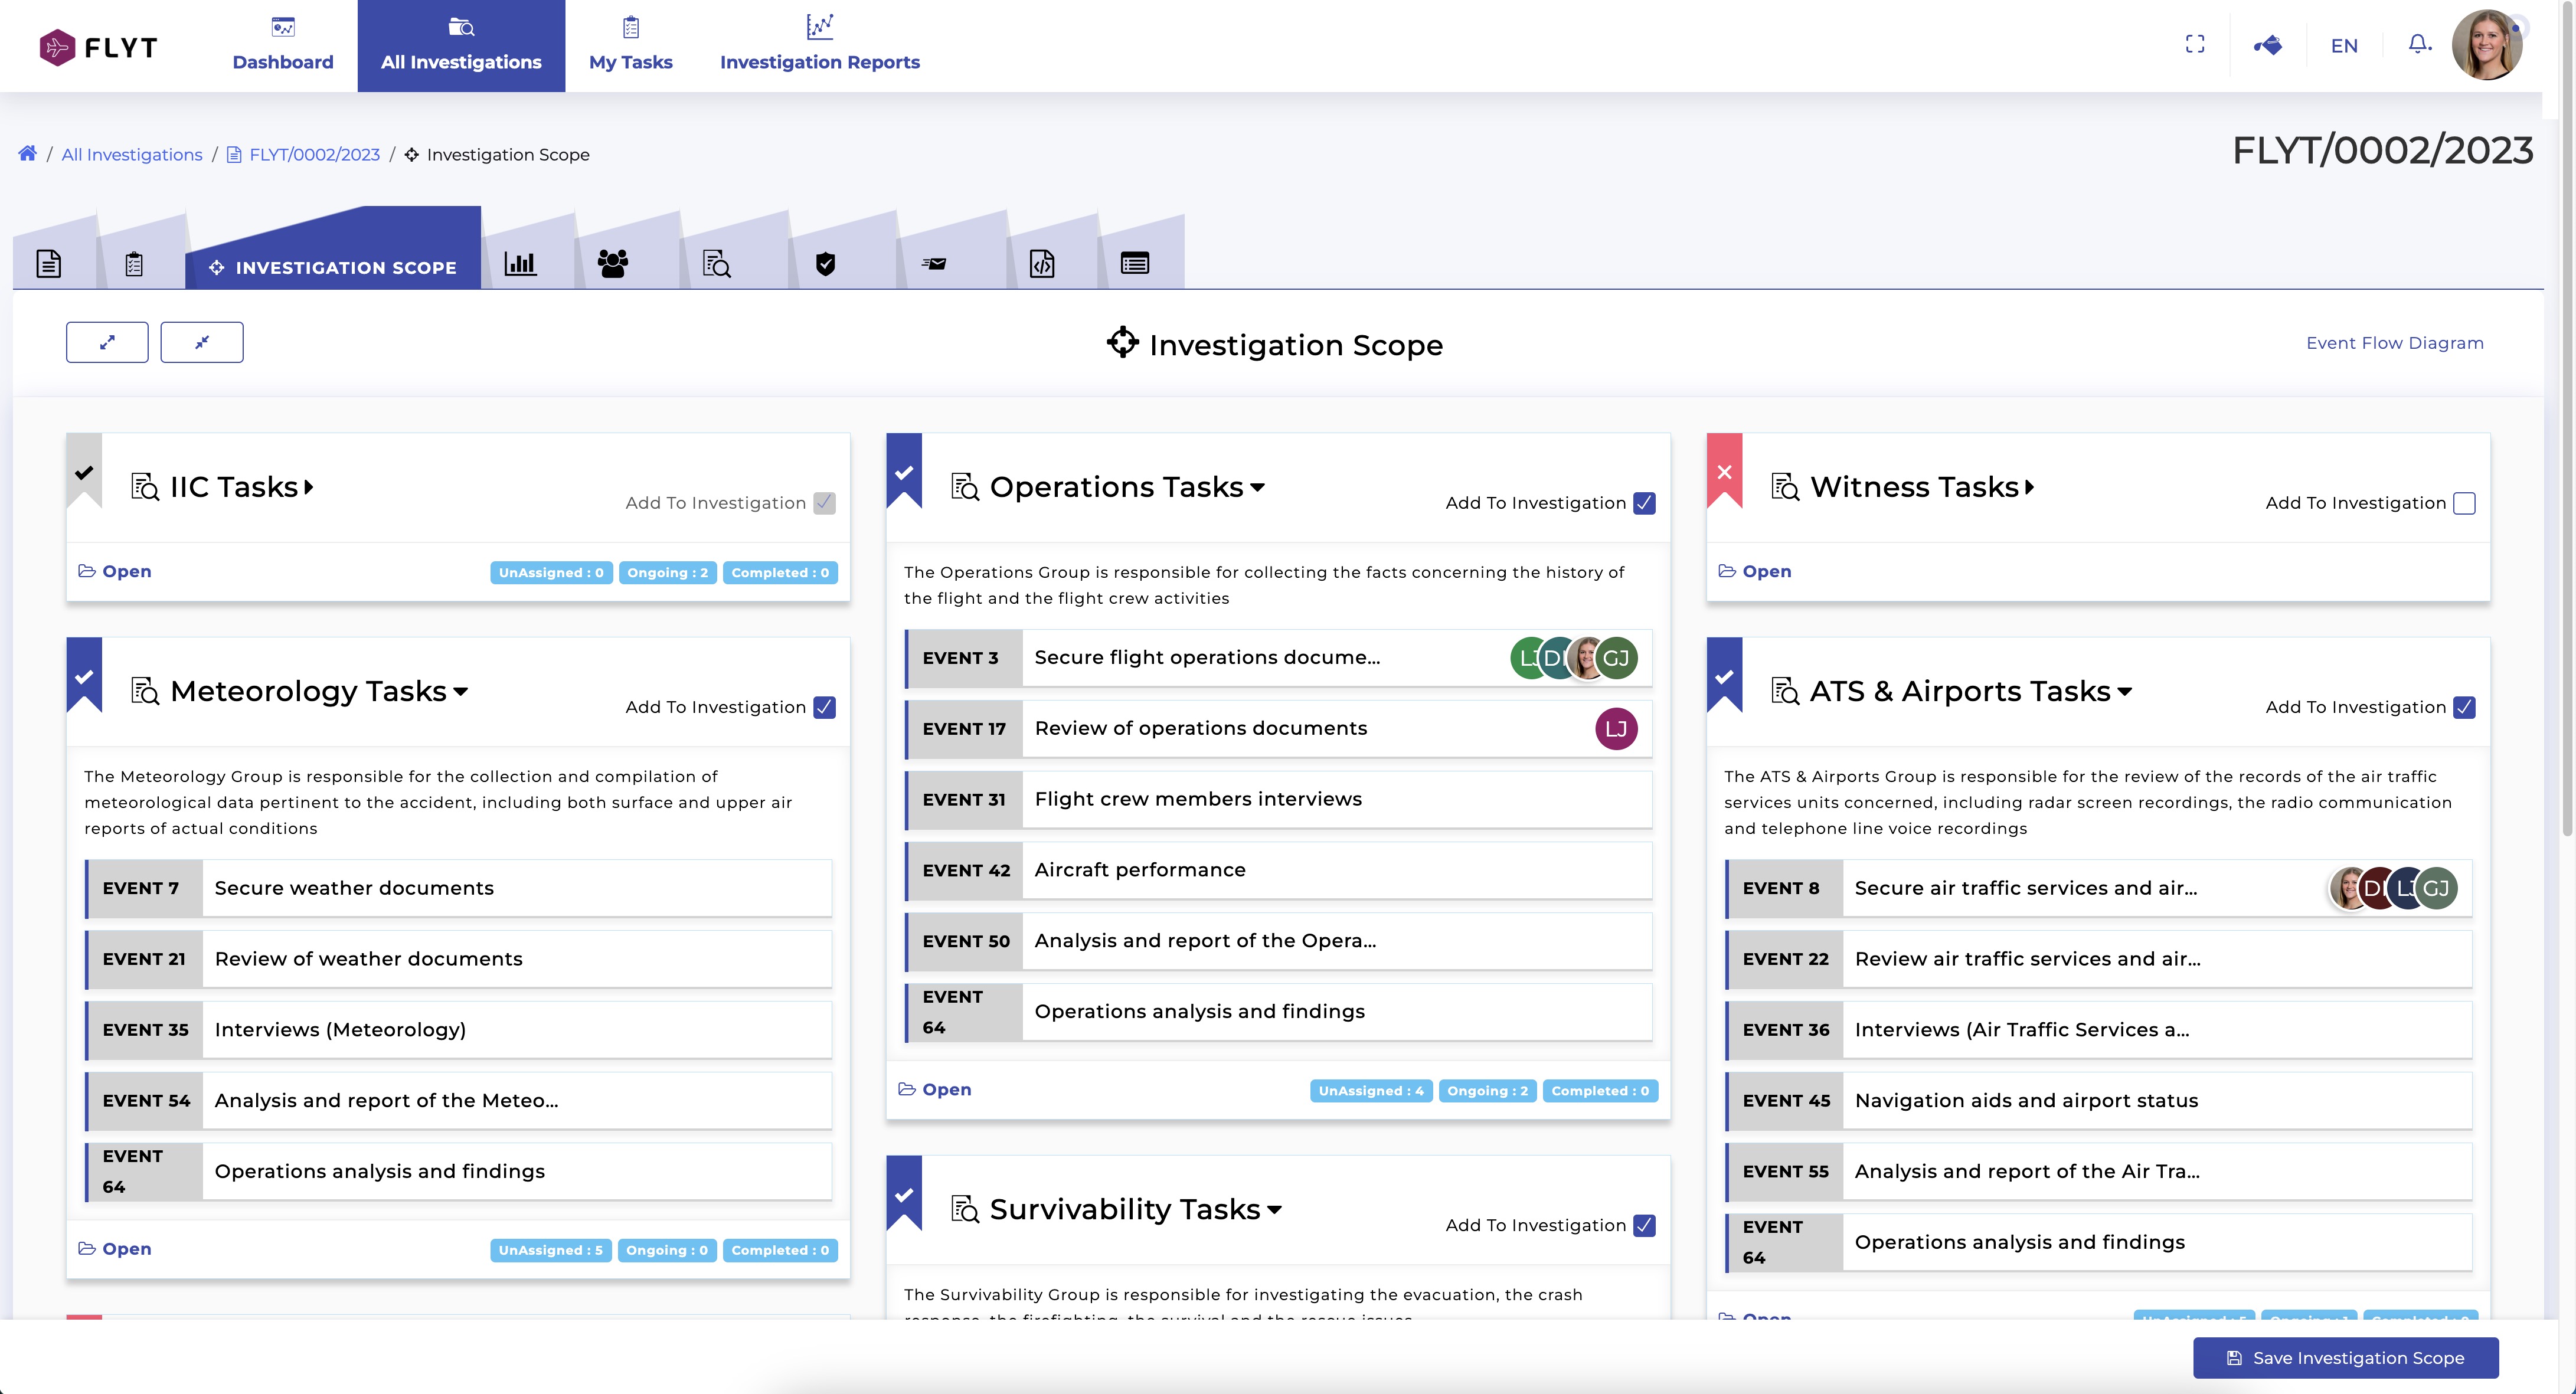Click the bar chart tab icon
Viewport: 2576px width, 1394px height.
(520, 264)
